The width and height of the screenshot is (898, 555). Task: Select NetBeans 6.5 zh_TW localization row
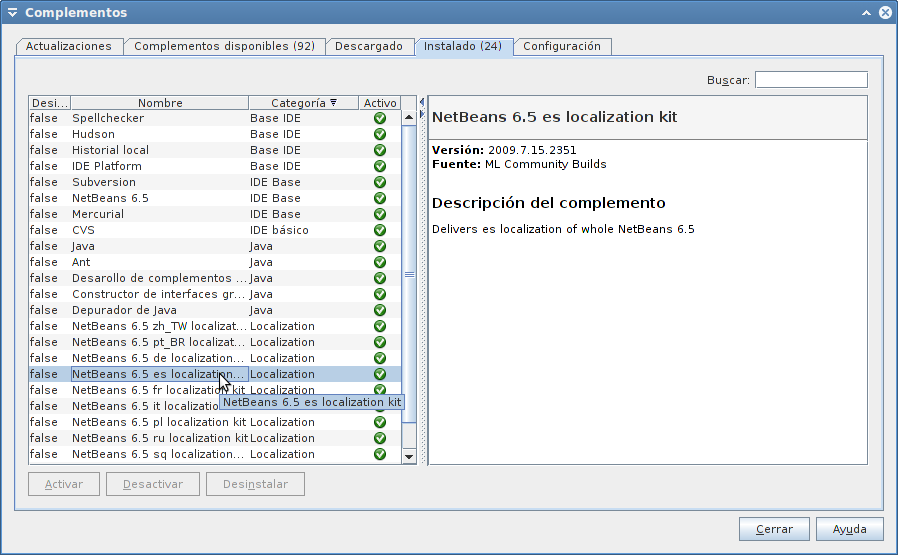(x=159, y=326)
